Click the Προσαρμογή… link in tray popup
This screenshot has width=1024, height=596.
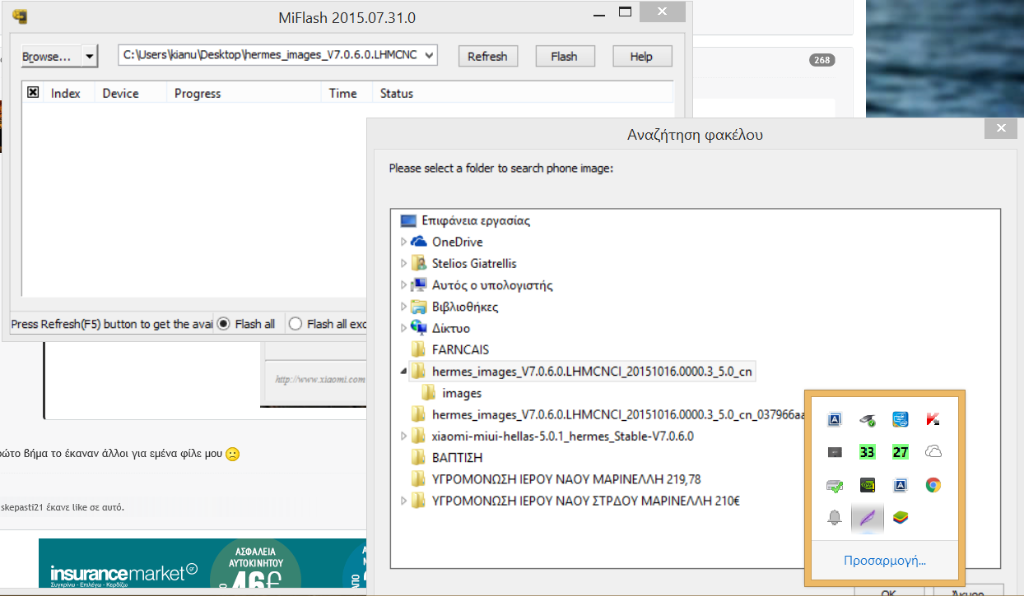click(x=883, y=560)
